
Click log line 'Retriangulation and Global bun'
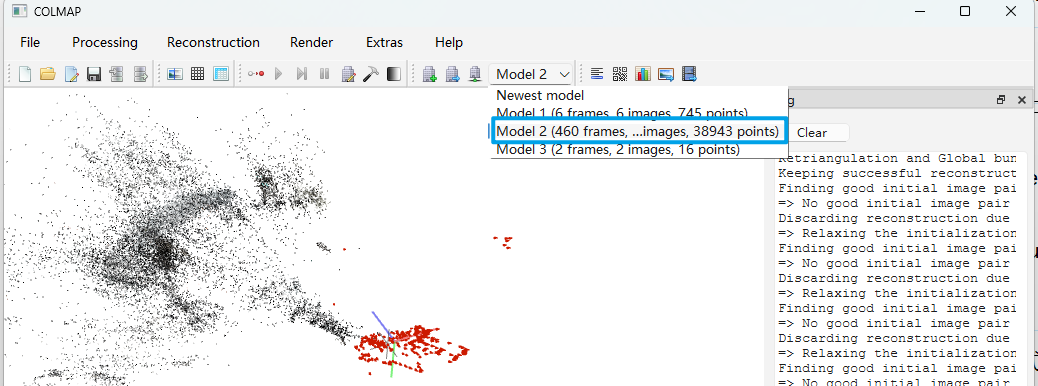898,159
